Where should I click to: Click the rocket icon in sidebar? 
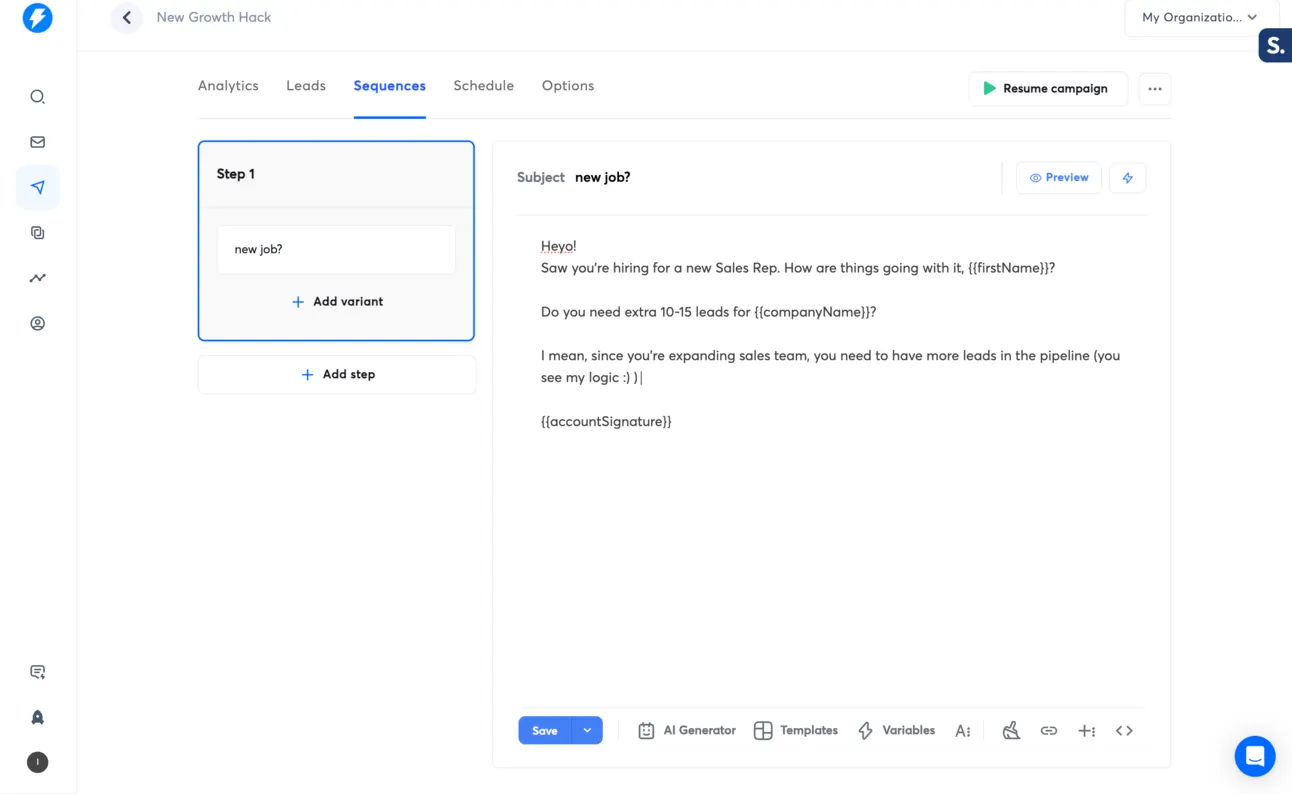38,717
